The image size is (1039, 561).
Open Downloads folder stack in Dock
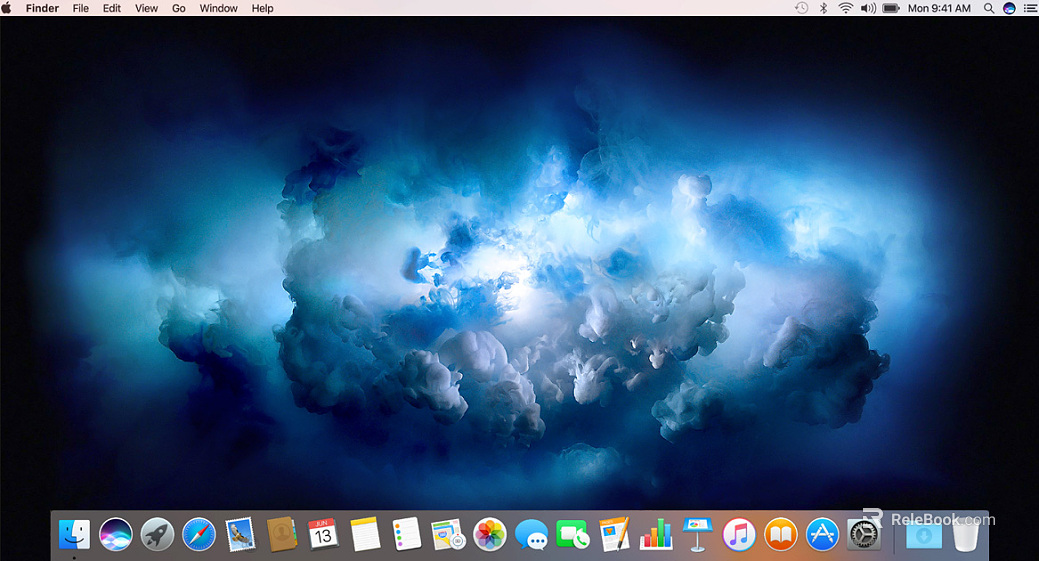click(923, 535)
